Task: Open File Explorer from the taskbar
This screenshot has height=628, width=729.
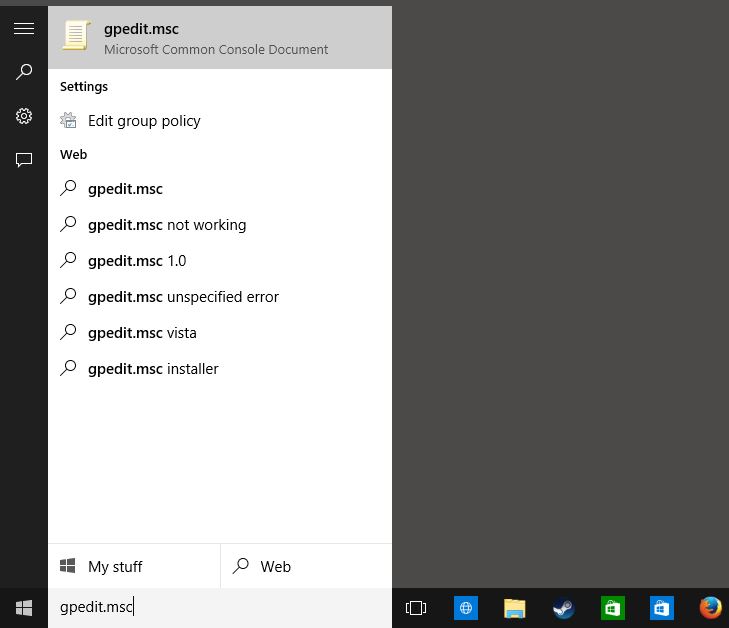Action: [x=514, y=608]
